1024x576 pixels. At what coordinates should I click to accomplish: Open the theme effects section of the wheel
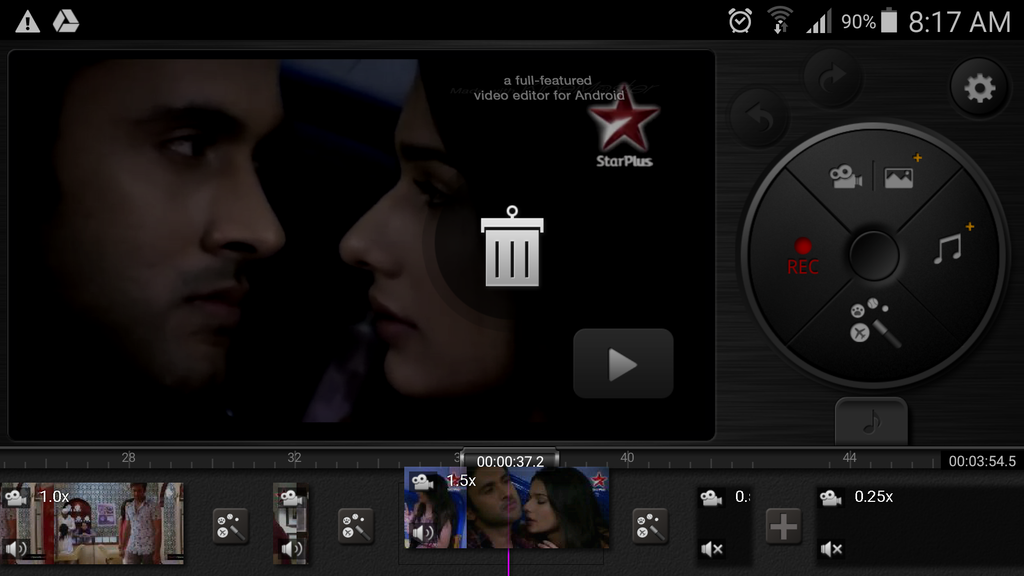(873, 323)
